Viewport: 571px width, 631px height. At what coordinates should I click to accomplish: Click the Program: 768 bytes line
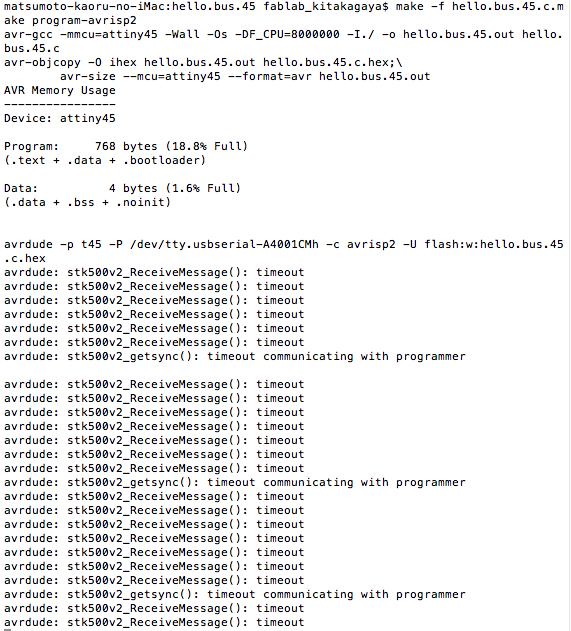(x=126, y=146)
